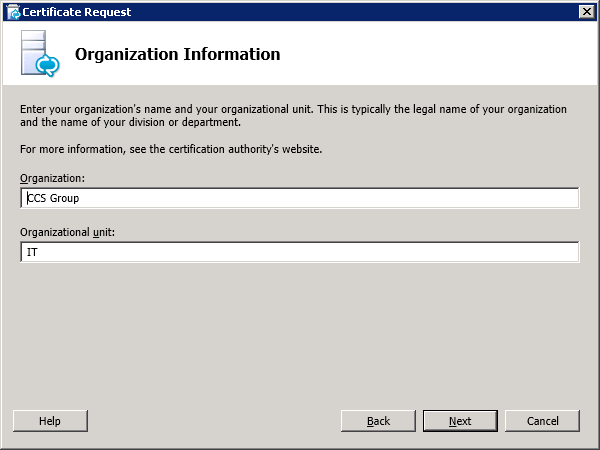This screenshot has height=450, width=600.
Task: Click the 'For more information' note
Action: pyautogui.click(x=170, y=149)
